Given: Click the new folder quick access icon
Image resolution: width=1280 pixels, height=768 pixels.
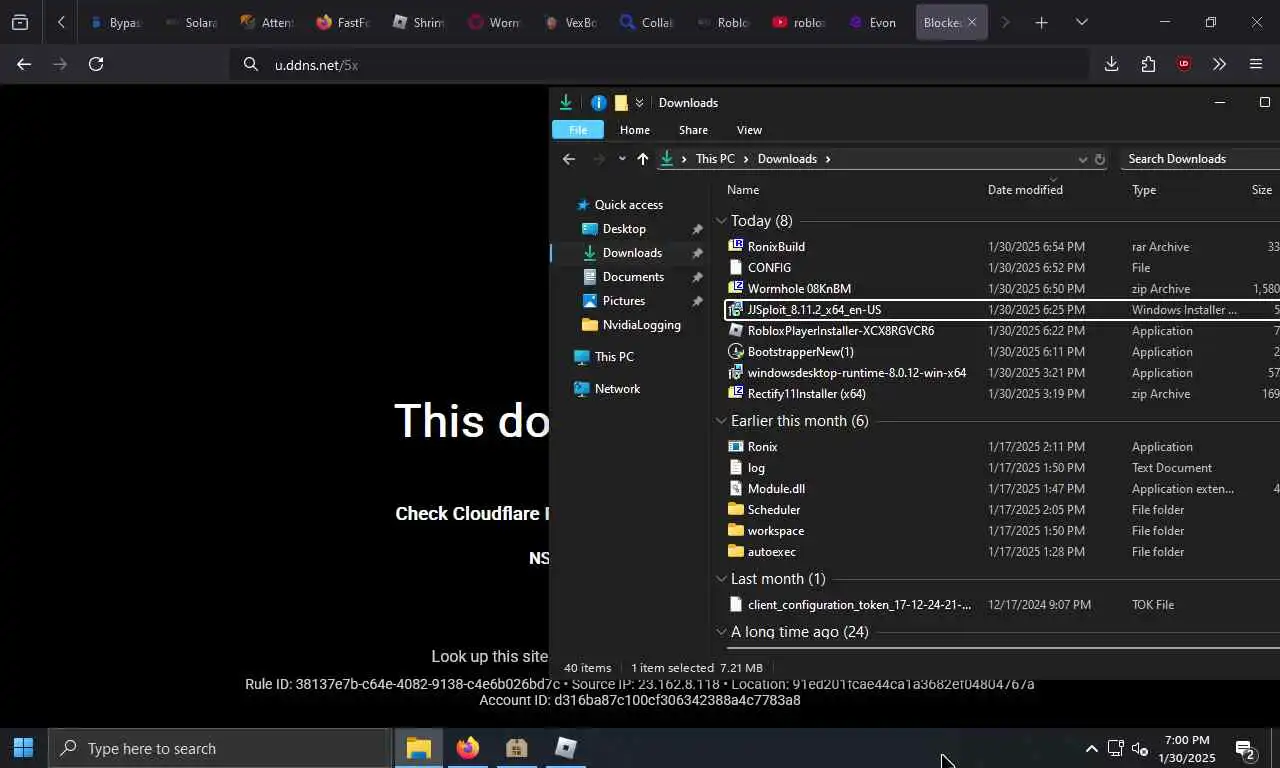Looking at the screenshot, I should (621, 102).
